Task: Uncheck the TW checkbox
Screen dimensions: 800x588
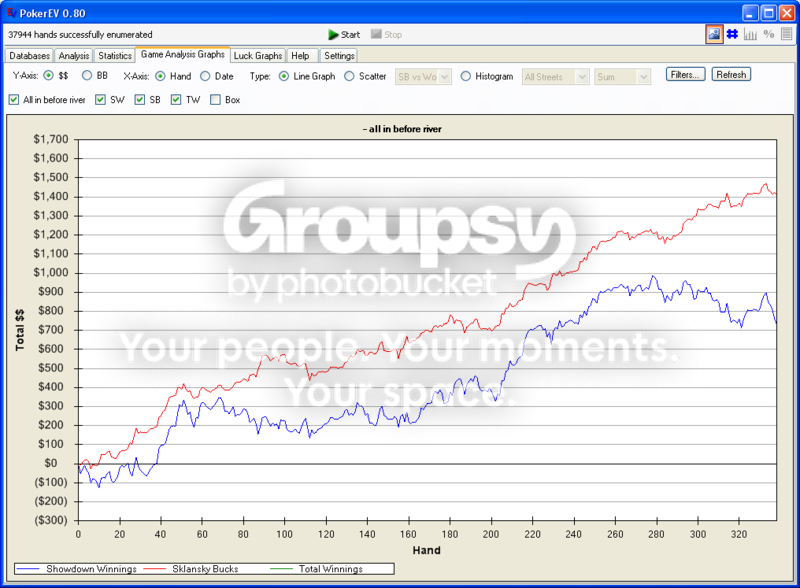Action: pyautogui.click(x=176, y=100)
